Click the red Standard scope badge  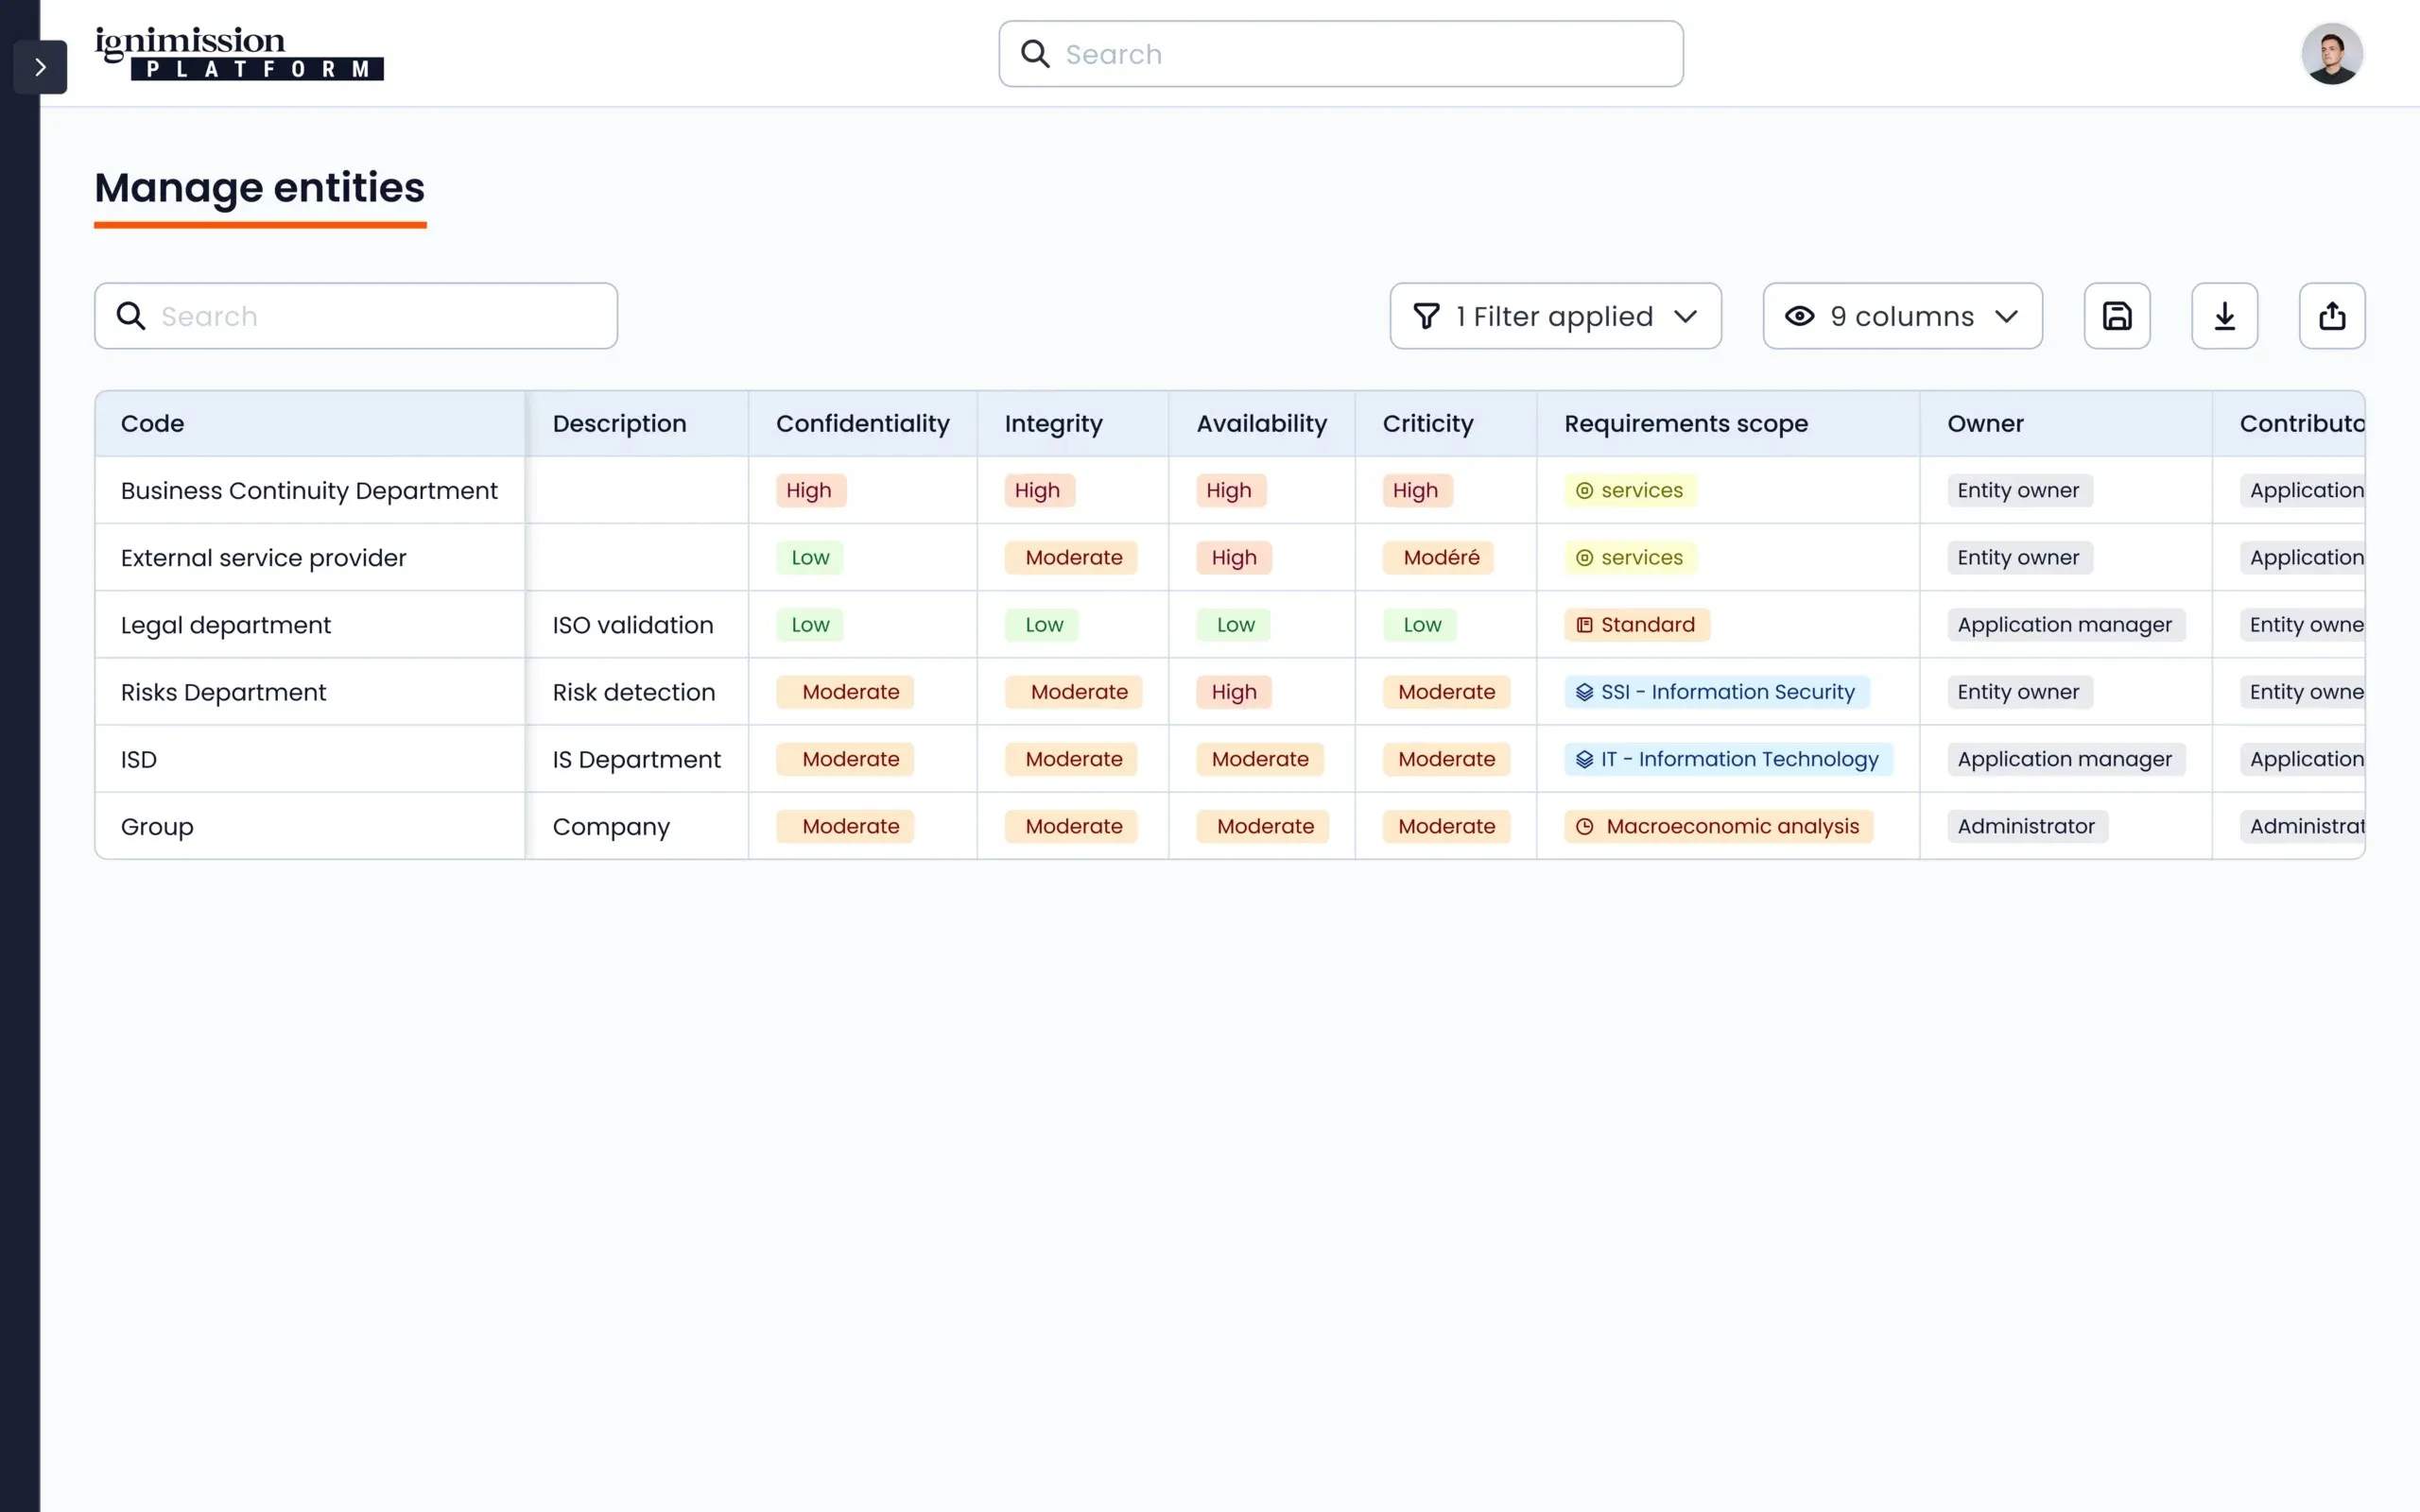(x=1636, y=625)
